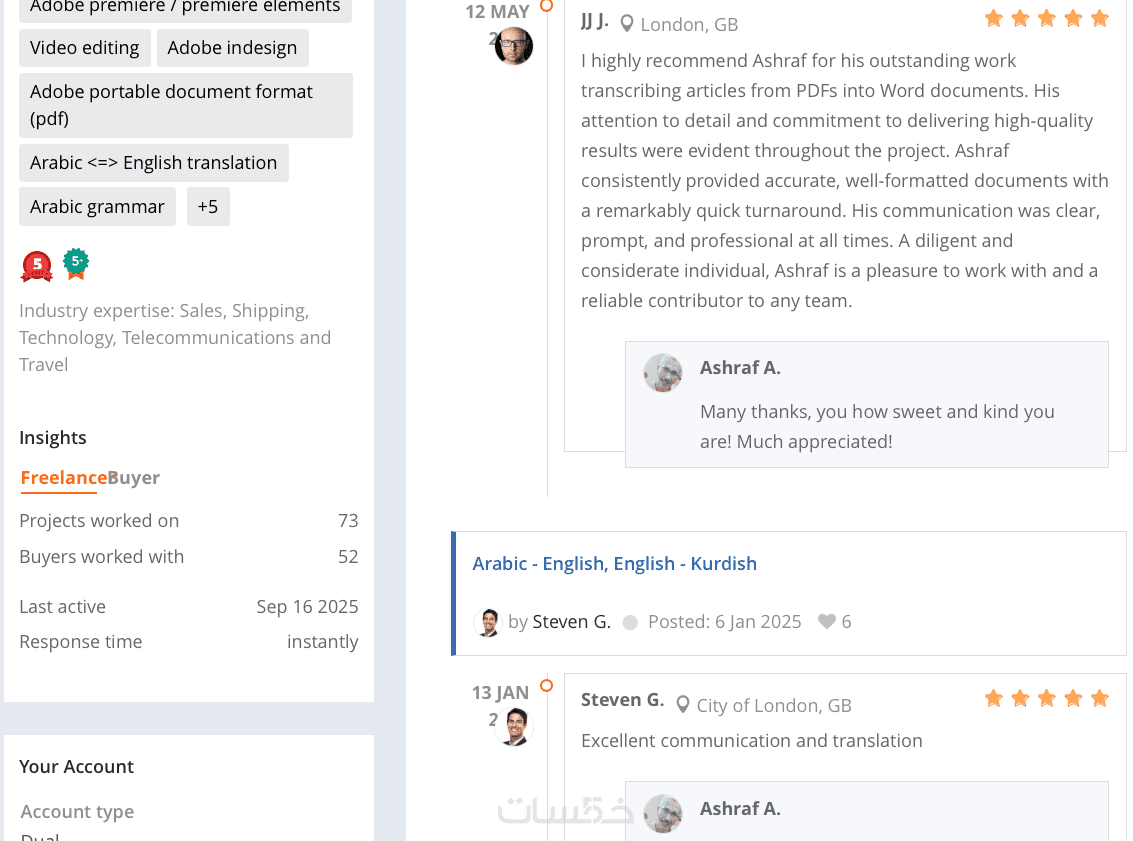The image size is (1133, 841).
Task: Click the Arabic <=> English translation tag
Action: (153, 163)
